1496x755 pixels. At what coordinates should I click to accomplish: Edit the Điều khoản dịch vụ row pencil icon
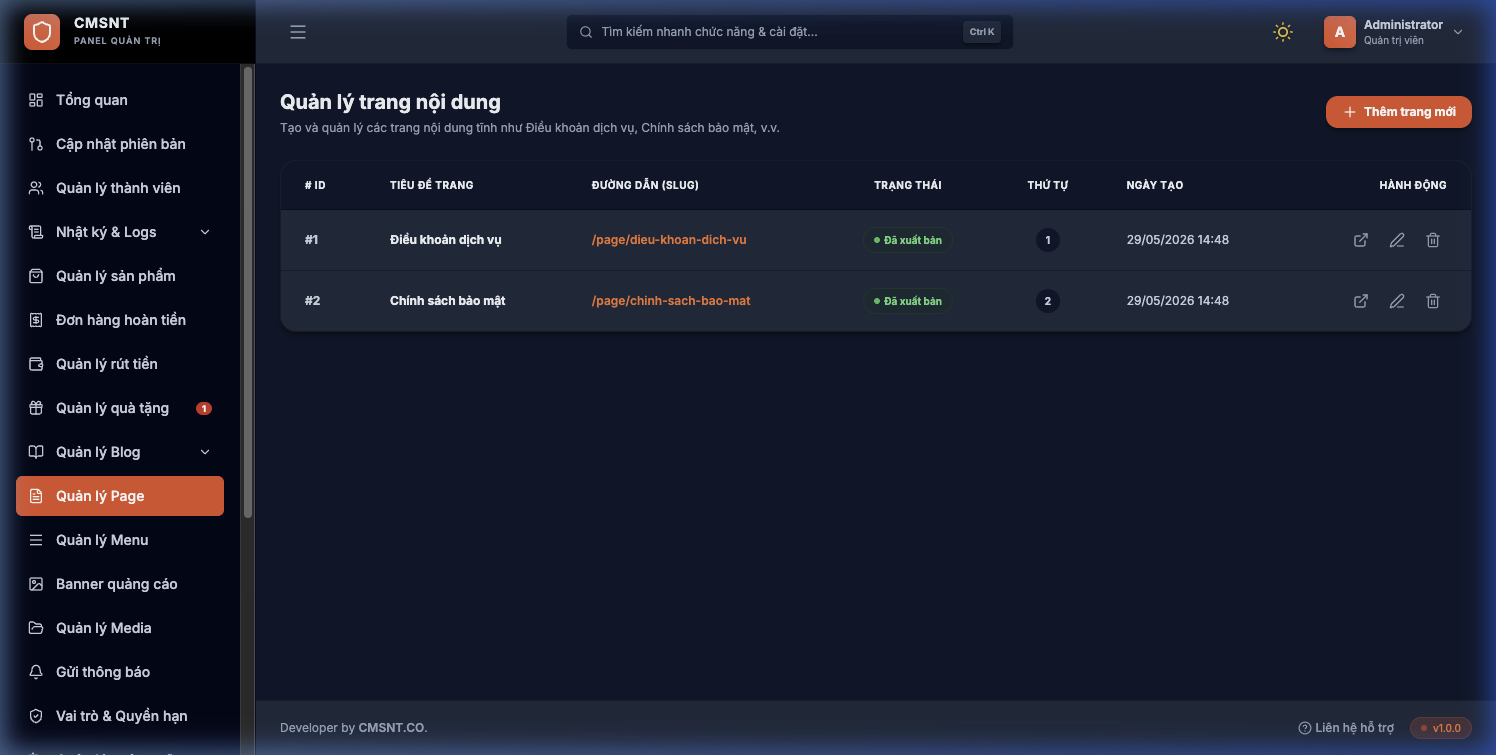click(x=1397, y=240)
